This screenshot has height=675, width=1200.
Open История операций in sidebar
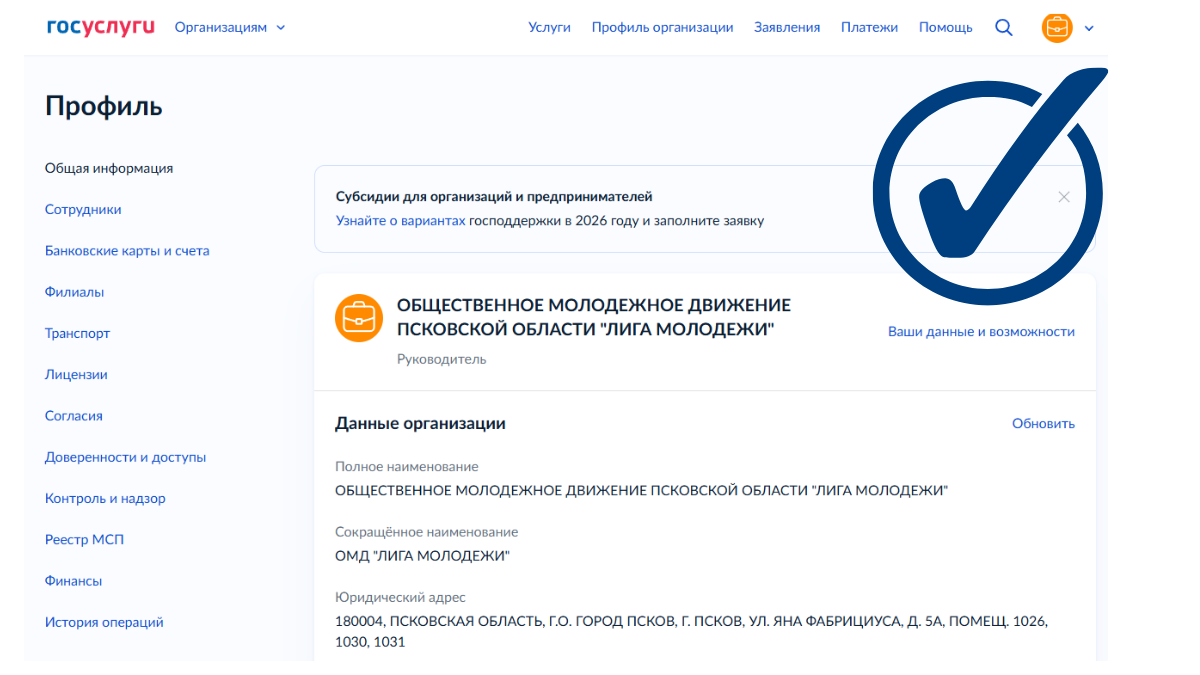point(104,622)
